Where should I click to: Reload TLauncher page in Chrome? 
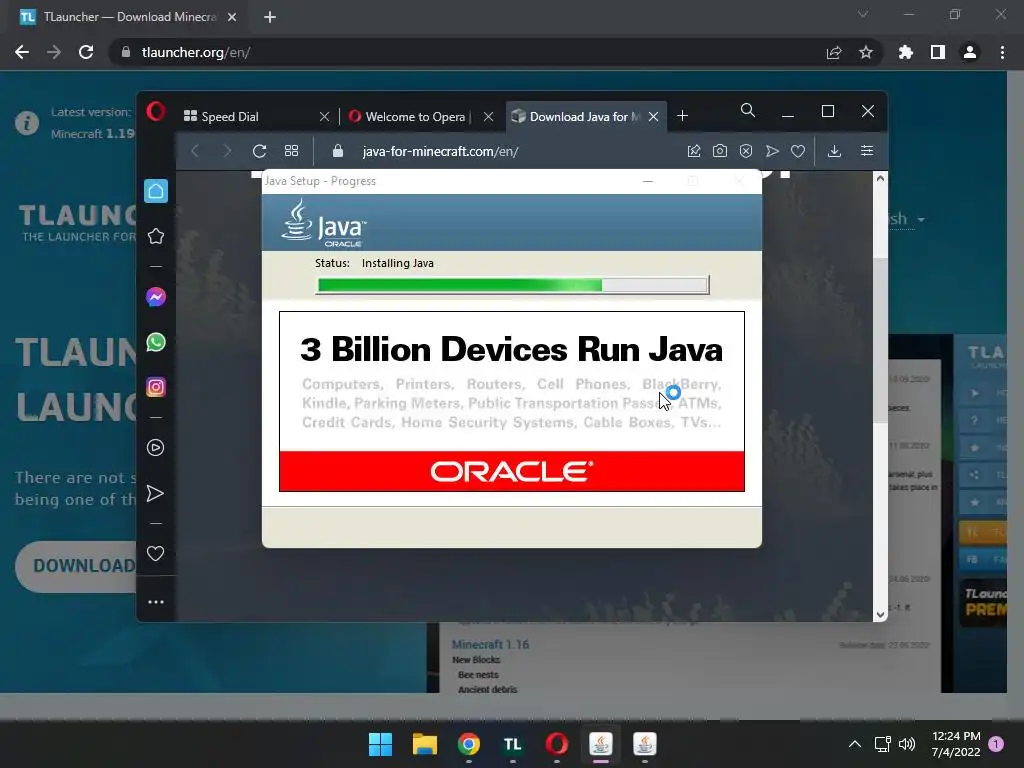pos(86,52)
